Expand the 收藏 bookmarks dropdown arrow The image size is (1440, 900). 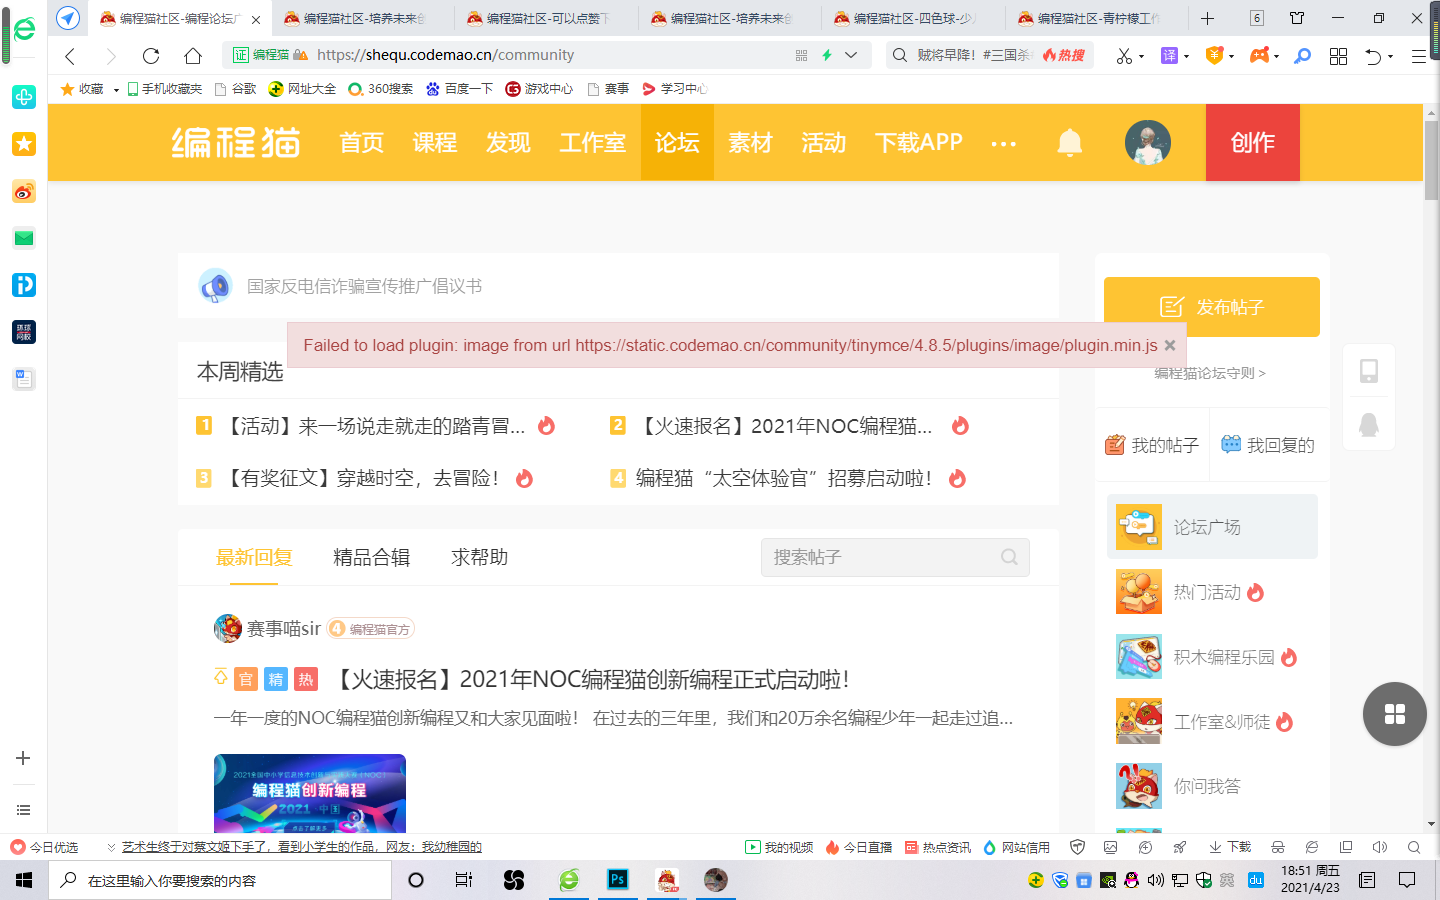pyautogui.click(x=116, y=90)
